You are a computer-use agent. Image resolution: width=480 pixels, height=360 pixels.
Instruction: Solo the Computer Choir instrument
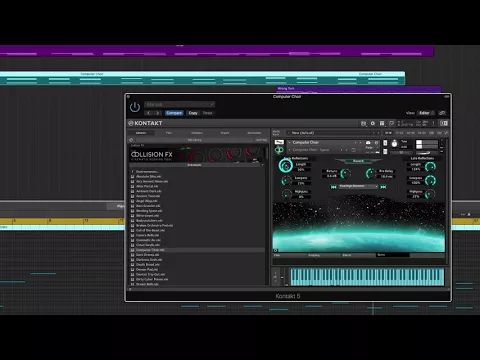385,143
